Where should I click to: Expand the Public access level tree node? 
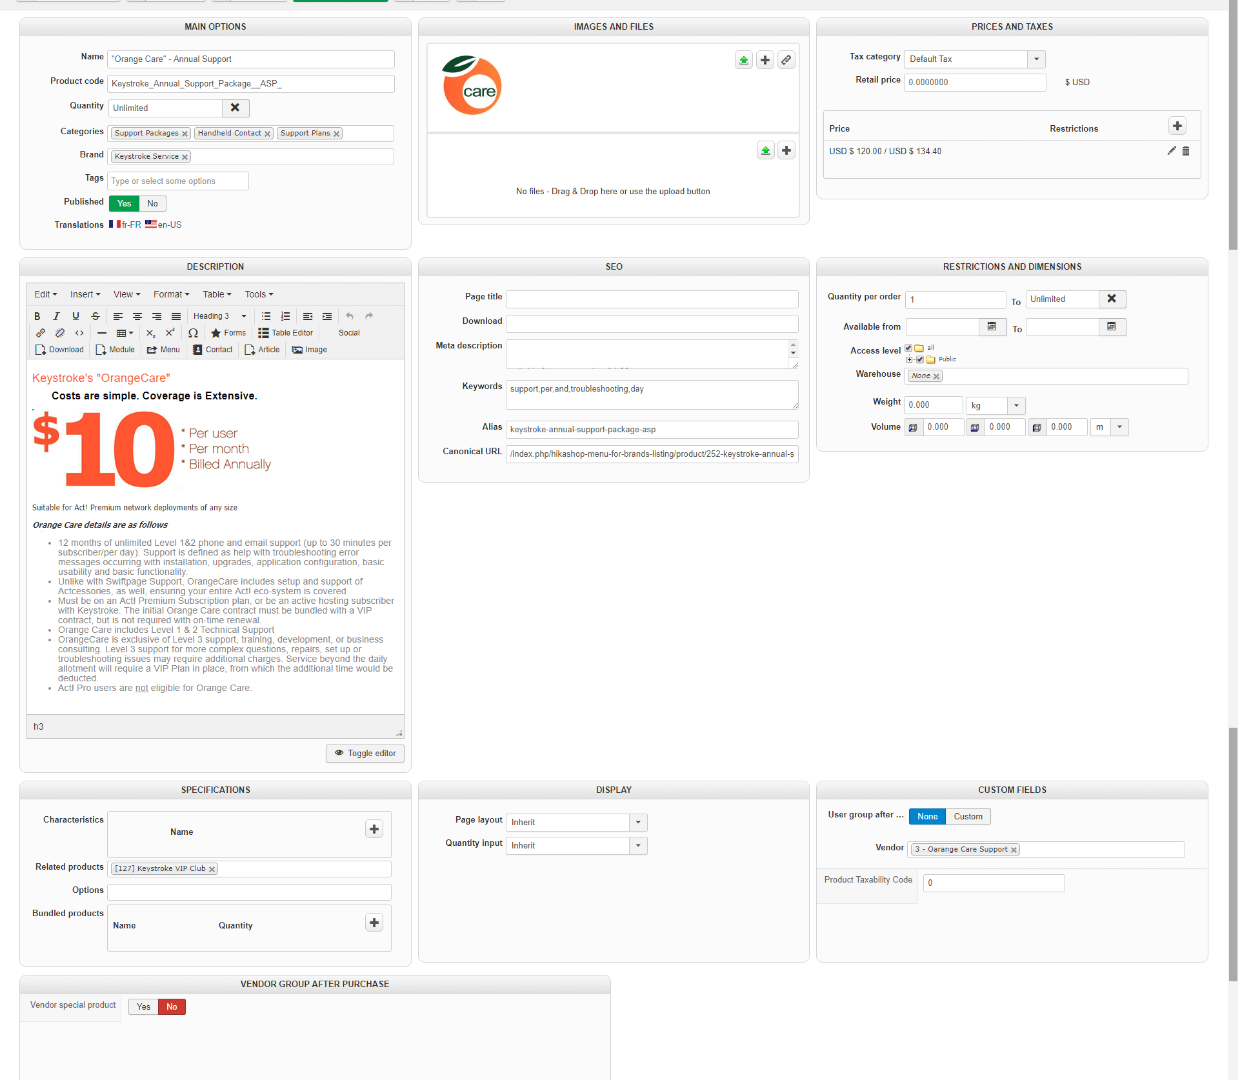(909, 359)
